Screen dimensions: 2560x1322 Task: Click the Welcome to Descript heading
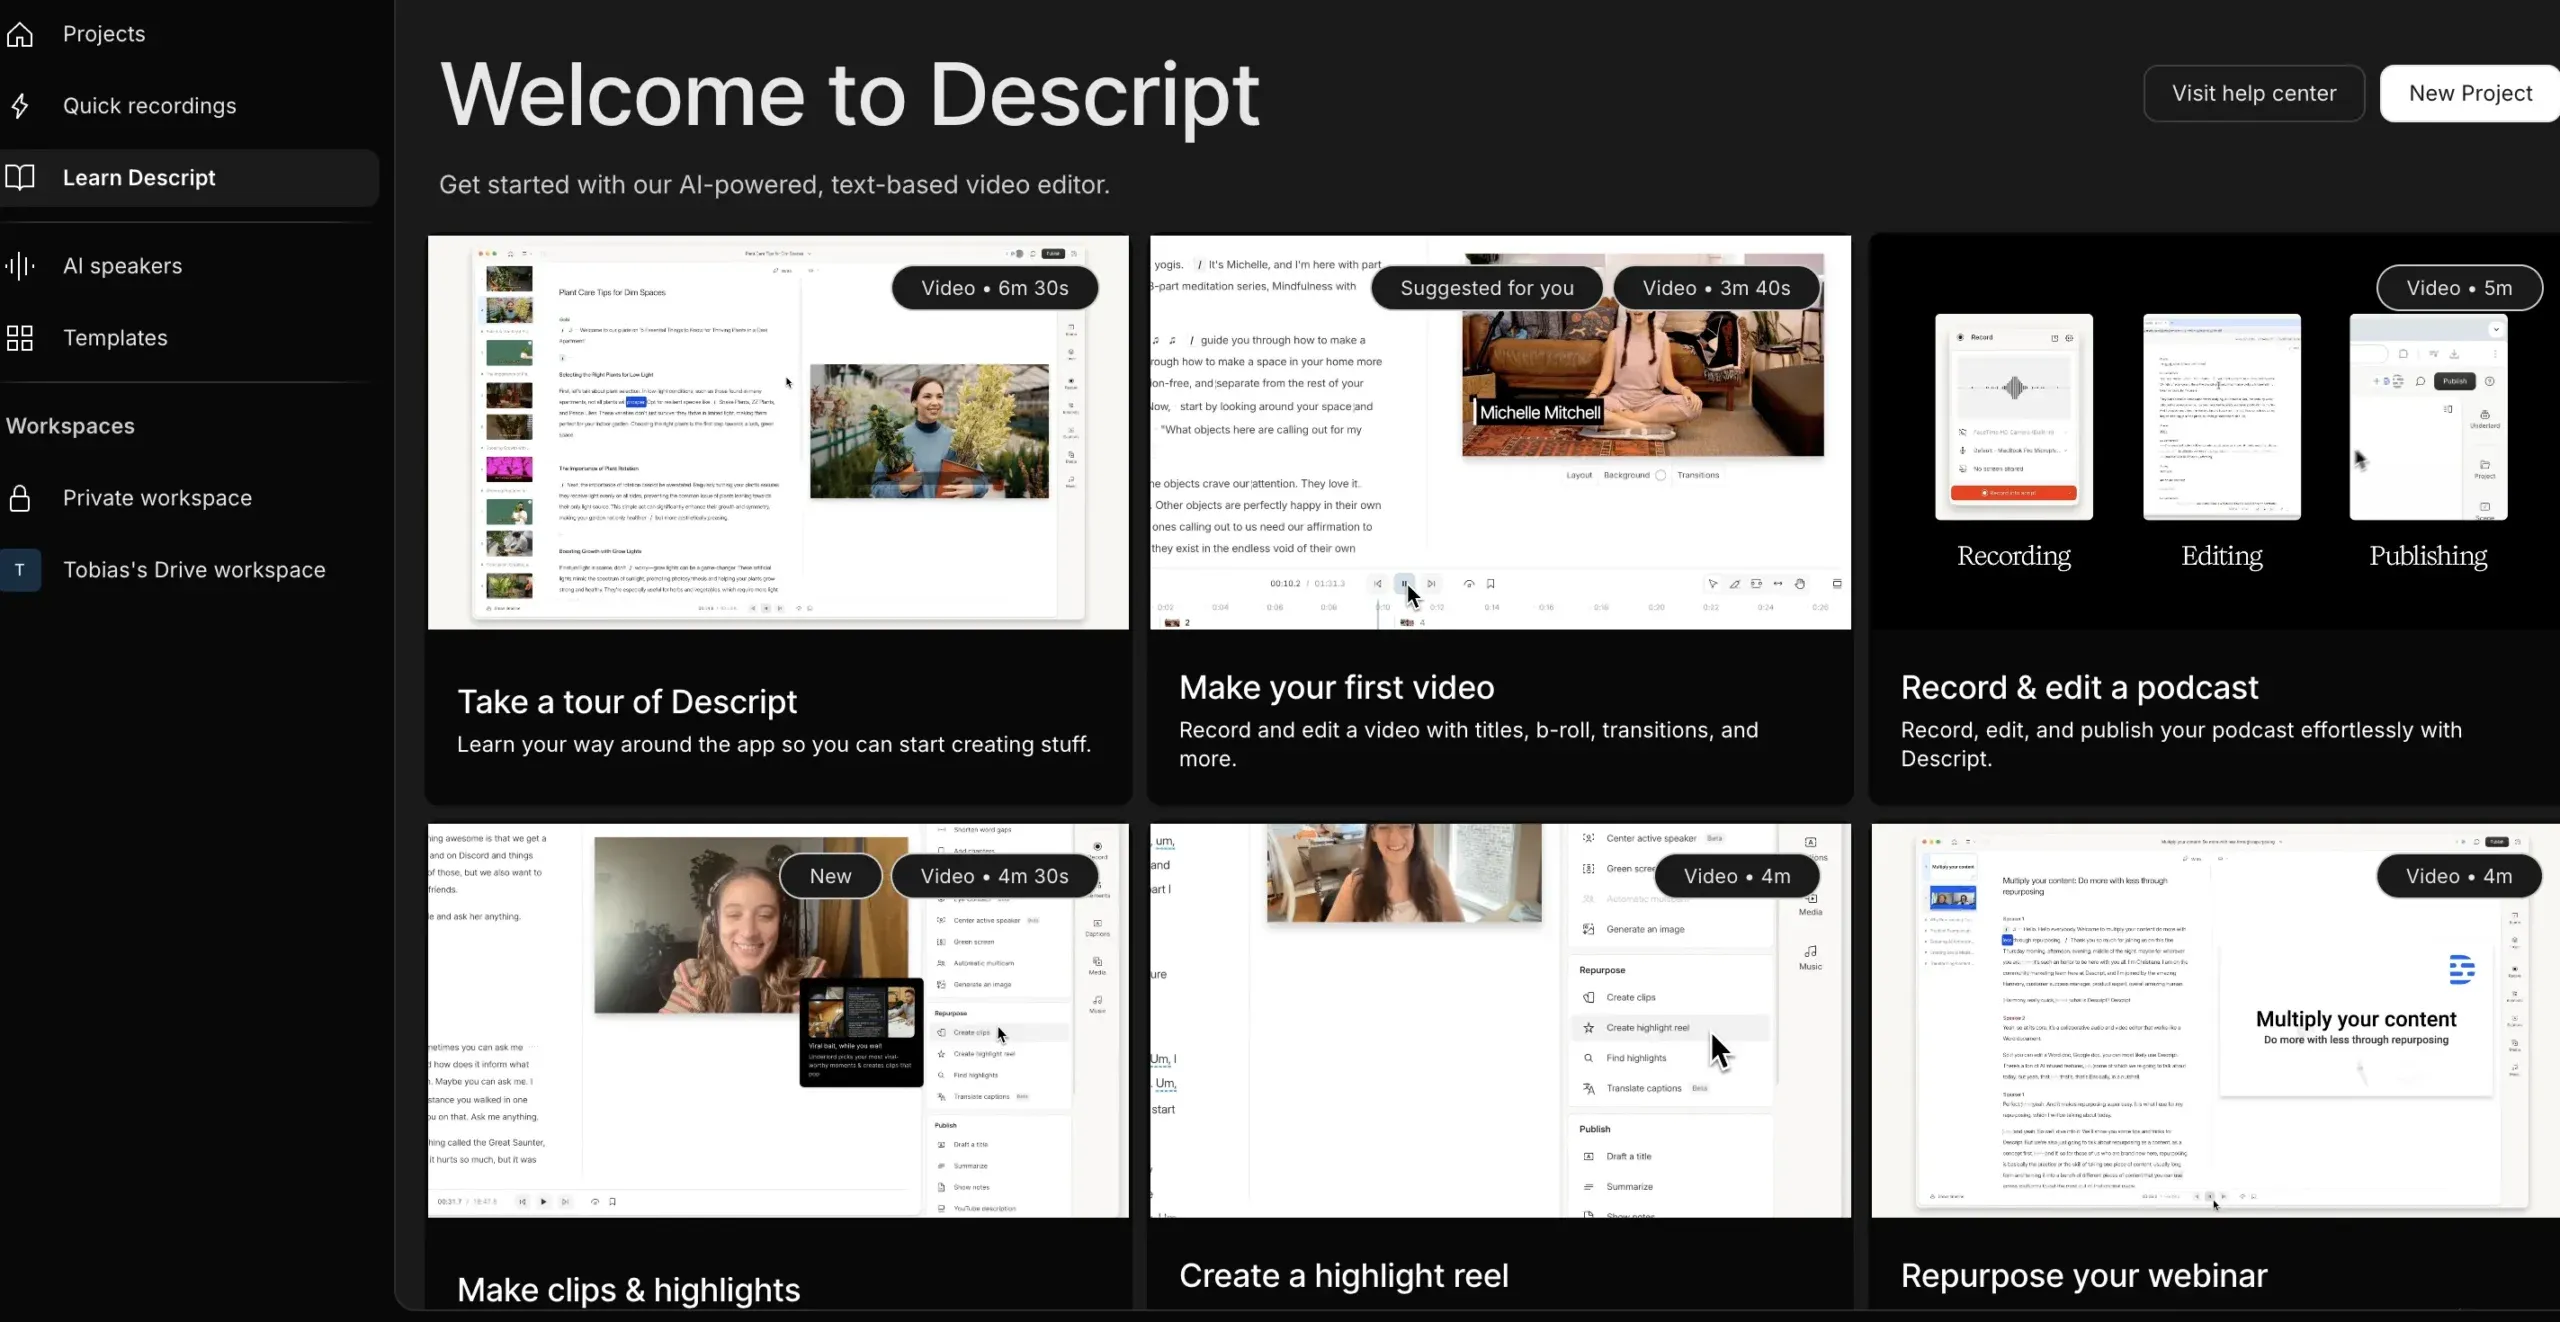849,96
